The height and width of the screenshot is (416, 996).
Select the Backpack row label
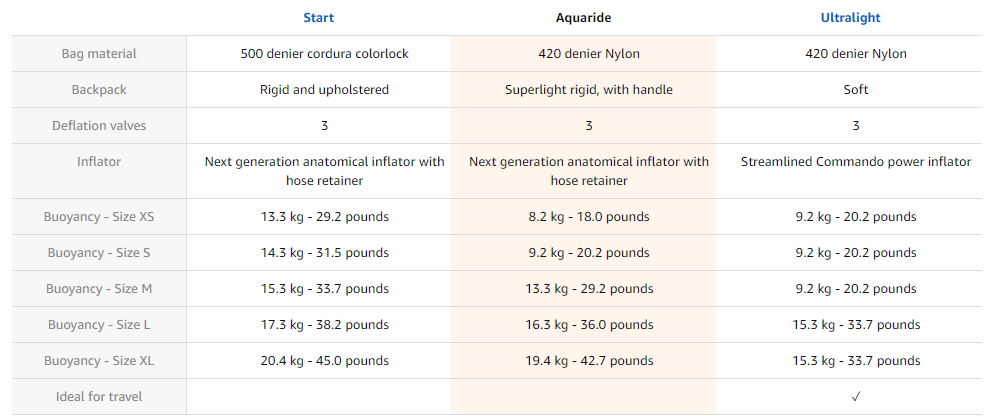[99, 90]
